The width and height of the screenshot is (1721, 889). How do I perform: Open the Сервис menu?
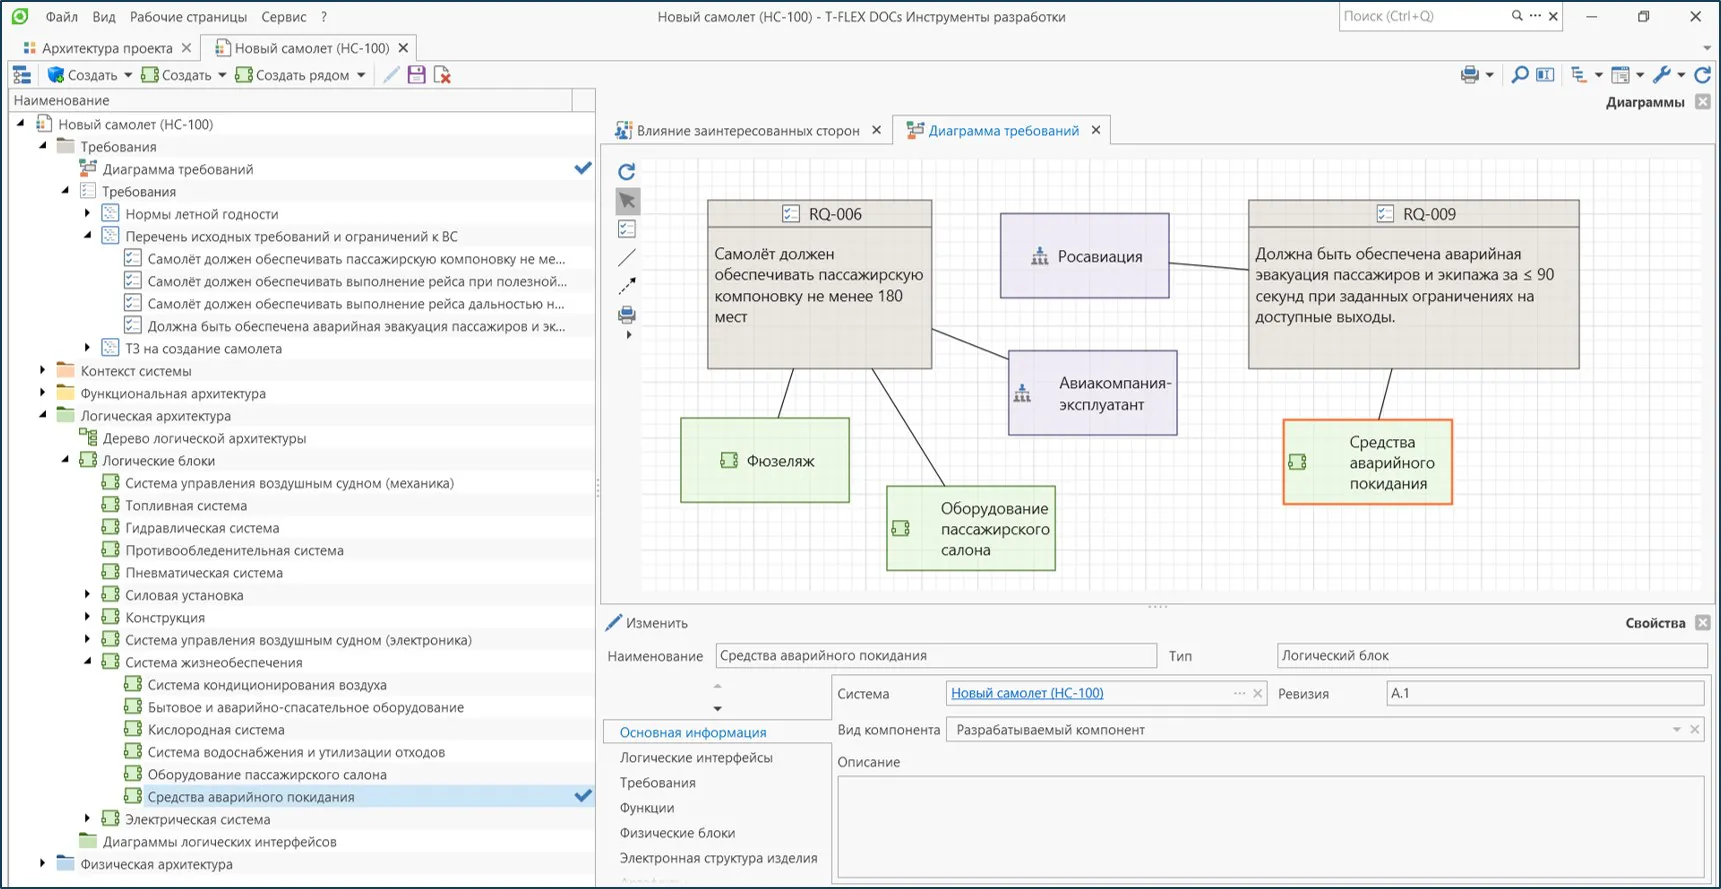[x=283, y=17]
